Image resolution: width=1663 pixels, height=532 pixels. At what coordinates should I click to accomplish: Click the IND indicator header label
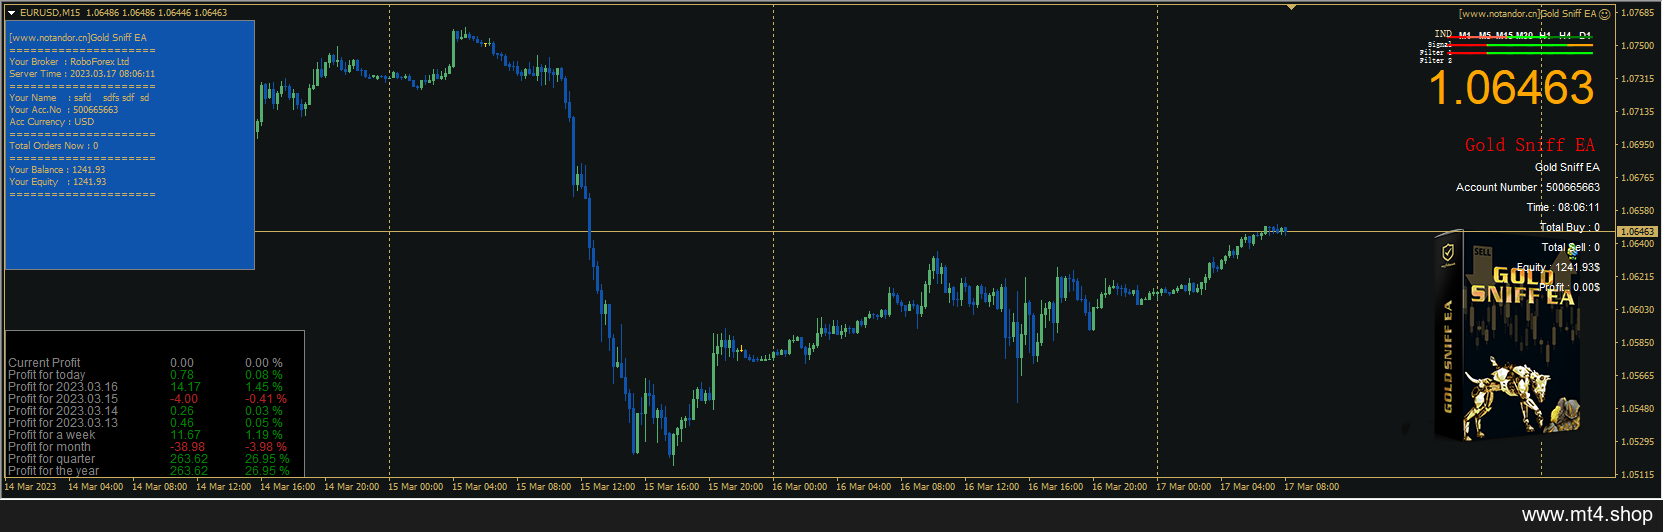point(1443,34)
